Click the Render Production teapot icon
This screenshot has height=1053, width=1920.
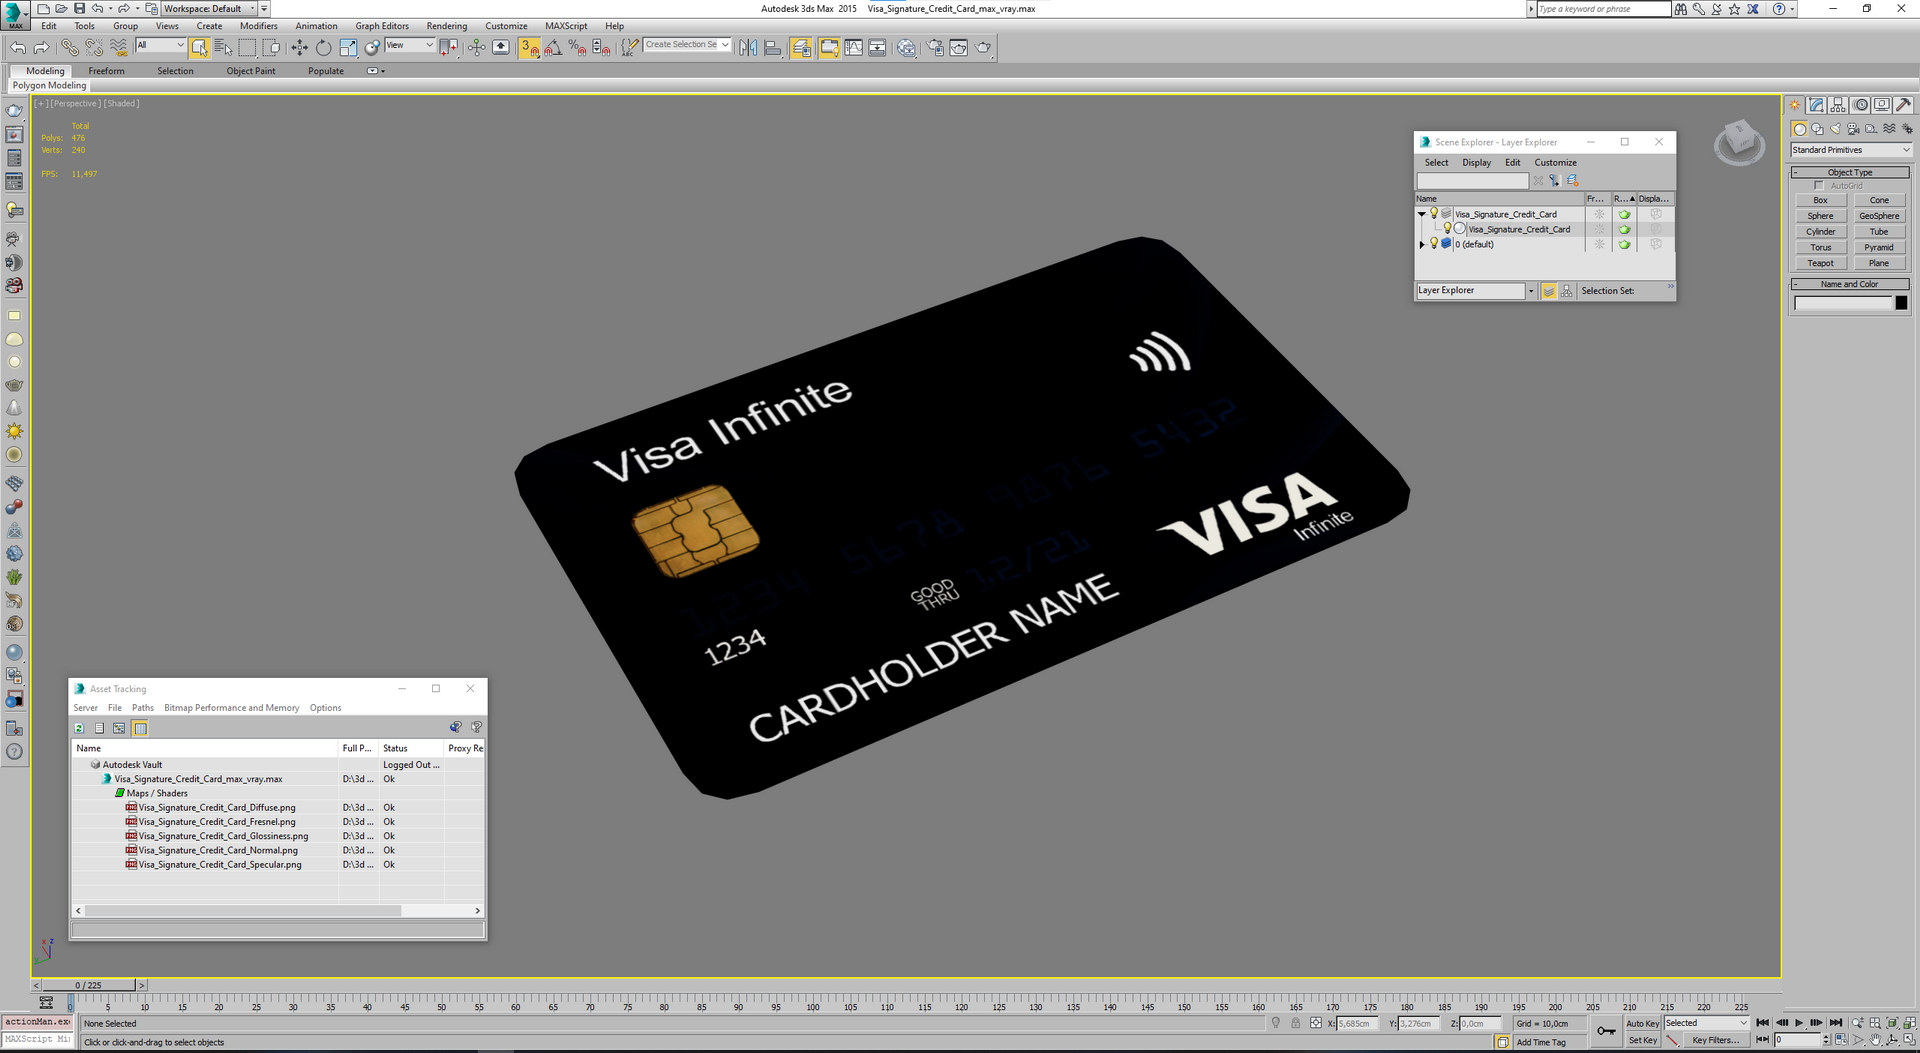pos(983,47)
